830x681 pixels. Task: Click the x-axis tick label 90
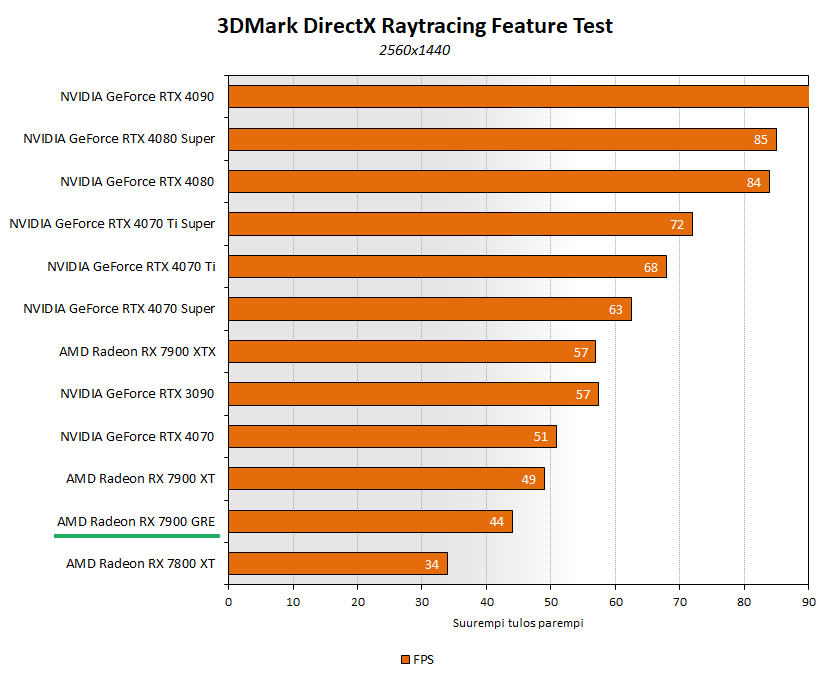click(809, 602)
